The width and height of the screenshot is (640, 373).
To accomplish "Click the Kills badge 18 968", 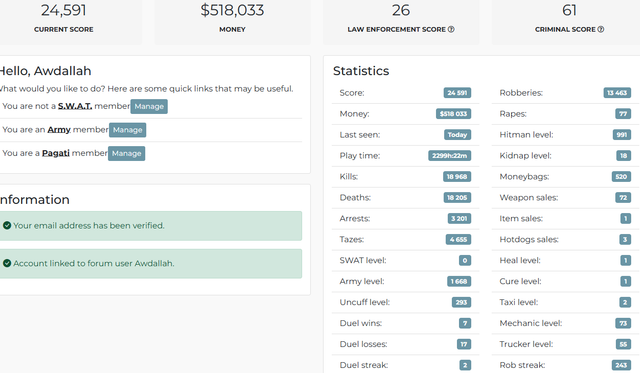I will pos(457,177).
